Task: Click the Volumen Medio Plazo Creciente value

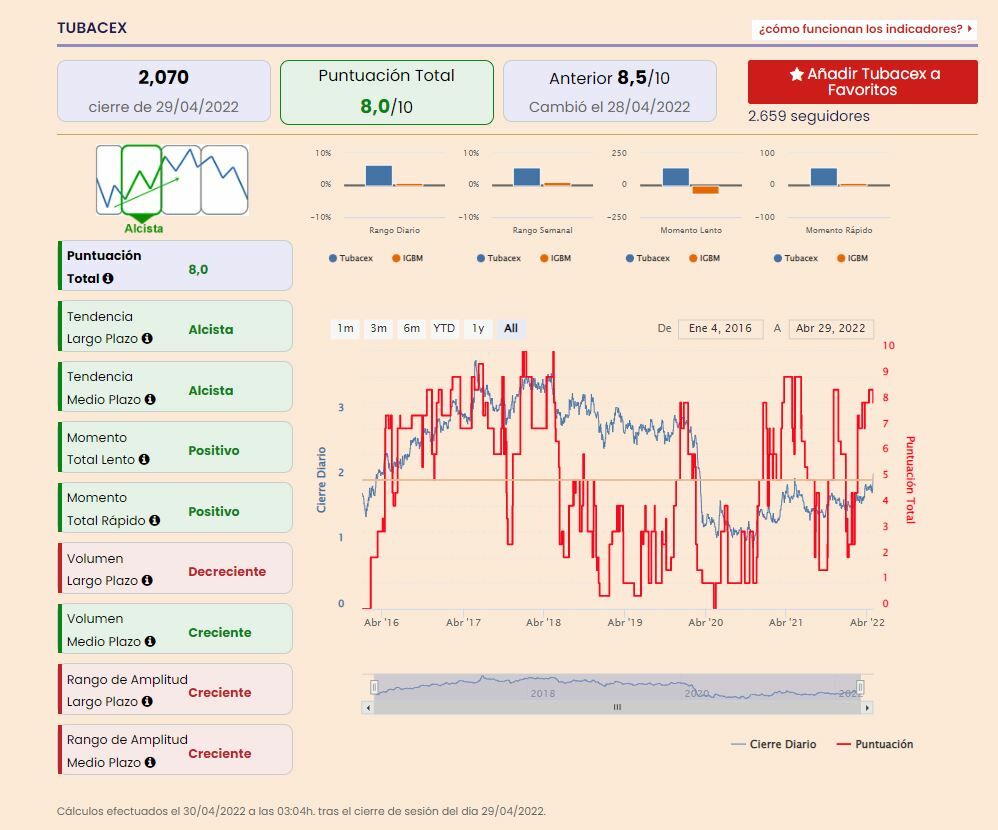Action: click(220, 633)
